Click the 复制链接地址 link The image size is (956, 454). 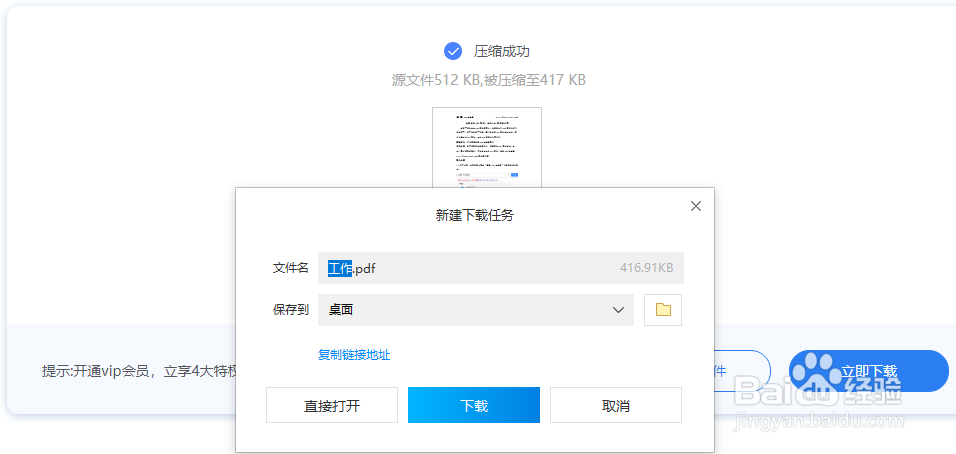(x=354, y=355)
